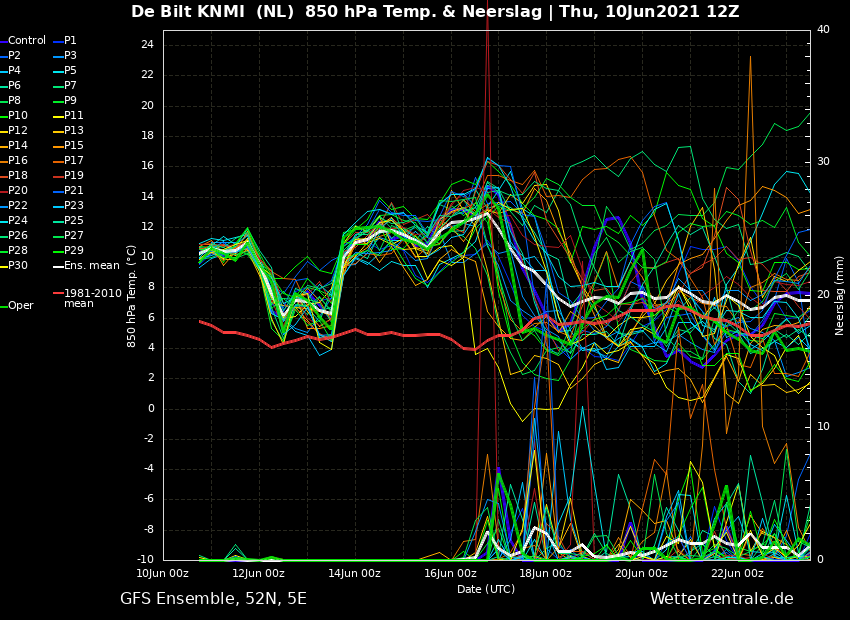Click the 850 hPa Temp. (°C) axis label

(x=132, y=295)
